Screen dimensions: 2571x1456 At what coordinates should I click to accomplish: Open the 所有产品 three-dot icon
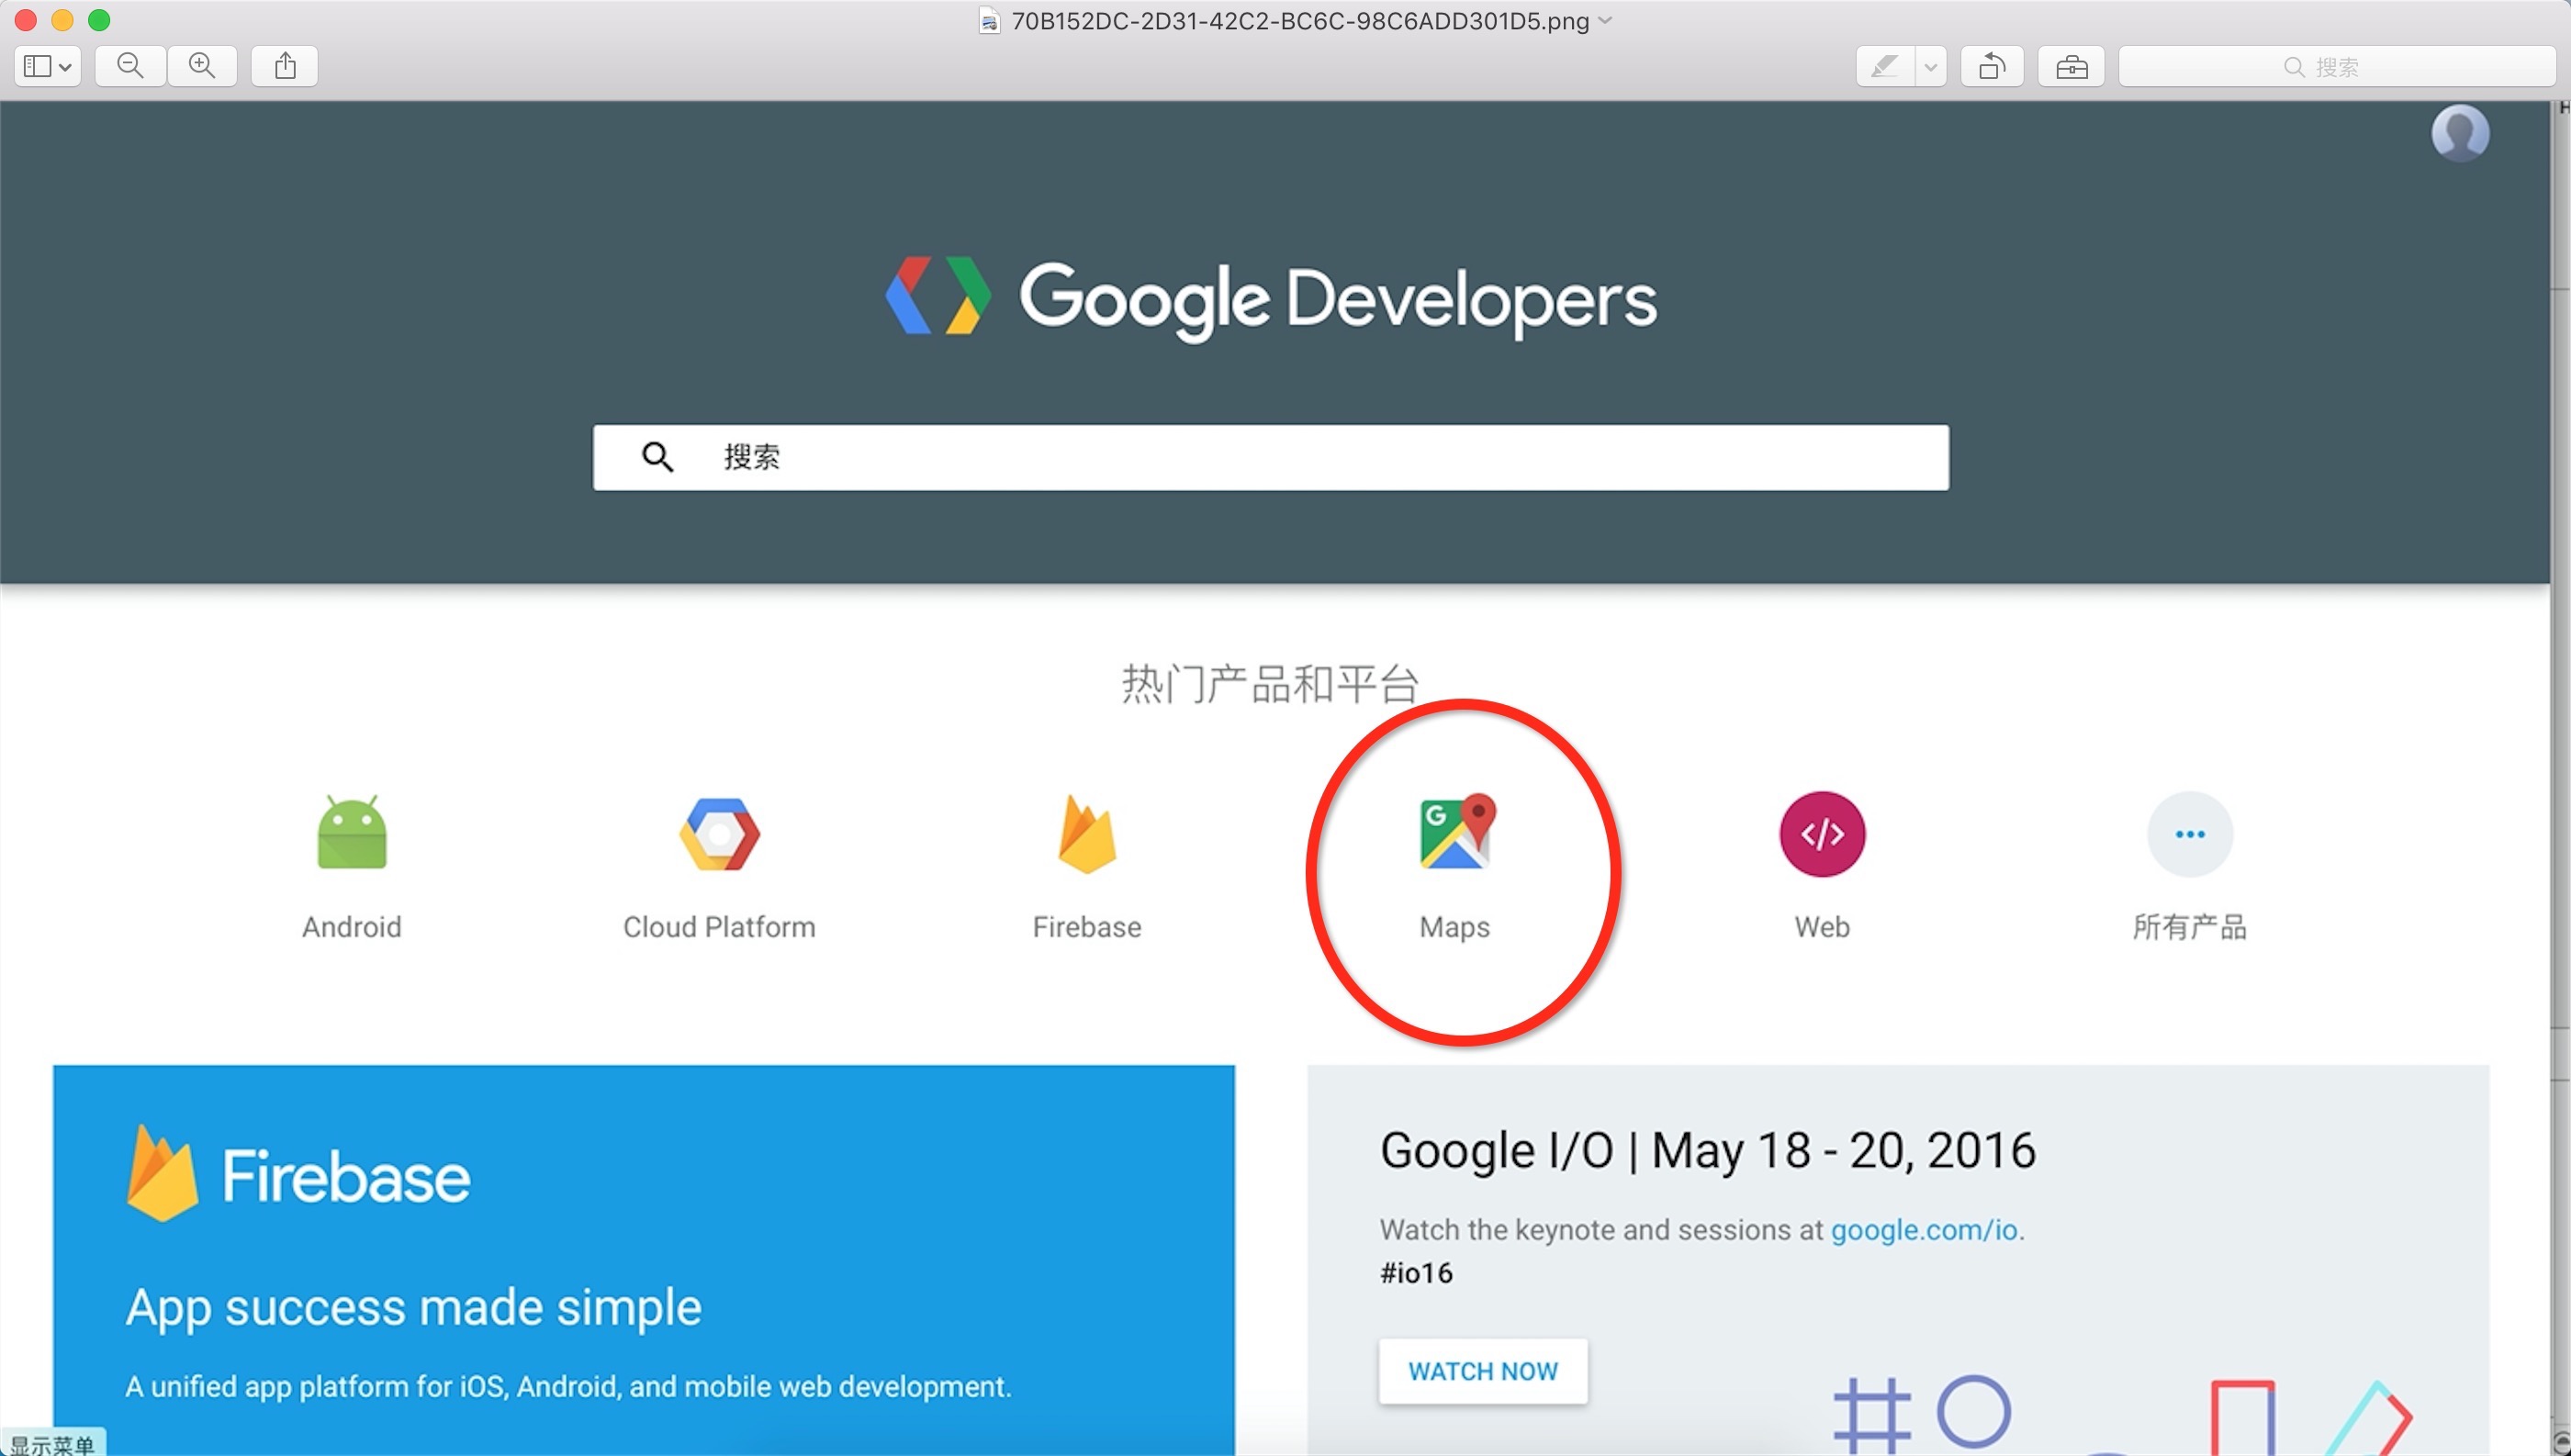point(2190,834)
